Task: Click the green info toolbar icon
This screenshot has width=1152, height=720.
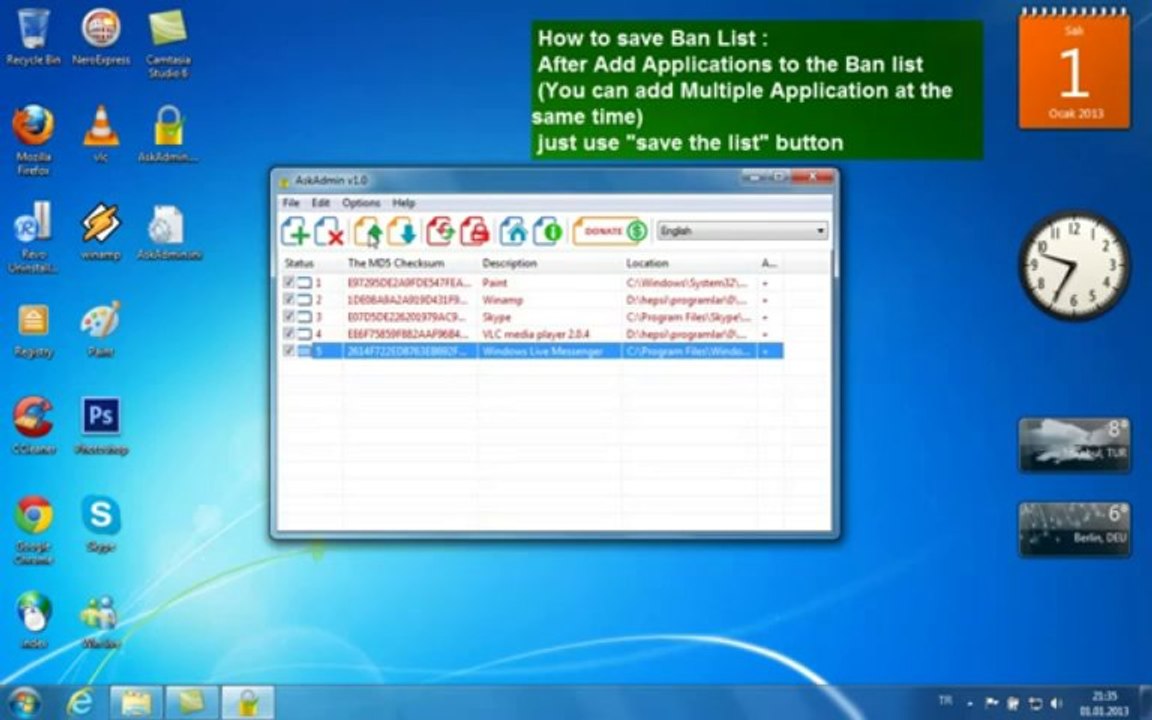Action: click(547, 231)
